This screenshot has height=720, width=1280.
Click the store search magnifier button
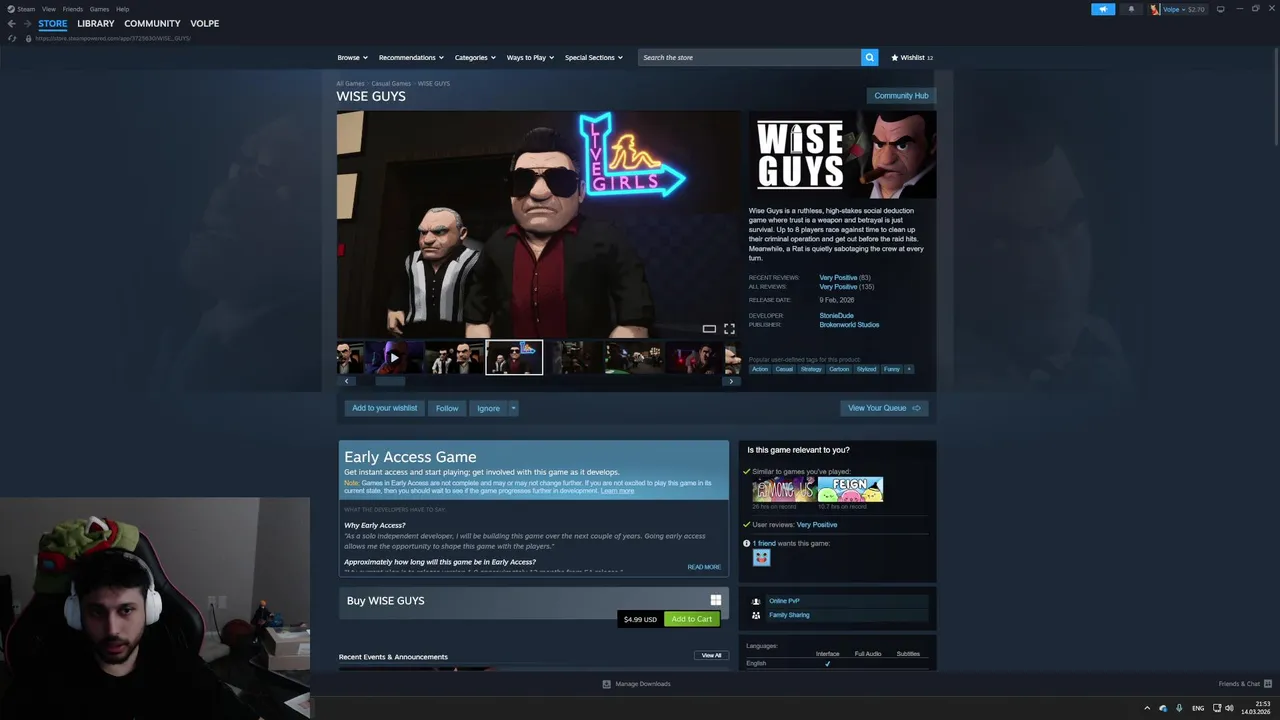(869, 57)
